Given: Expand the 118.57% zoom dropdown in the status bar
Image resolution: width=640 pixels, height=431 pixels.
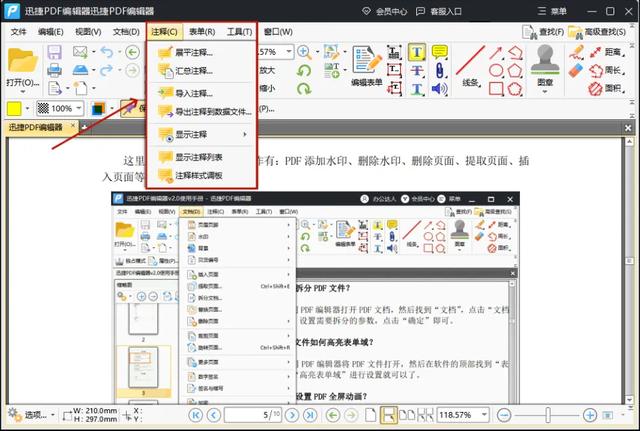Looking at the screenshot, I should (x=484, y=415).
